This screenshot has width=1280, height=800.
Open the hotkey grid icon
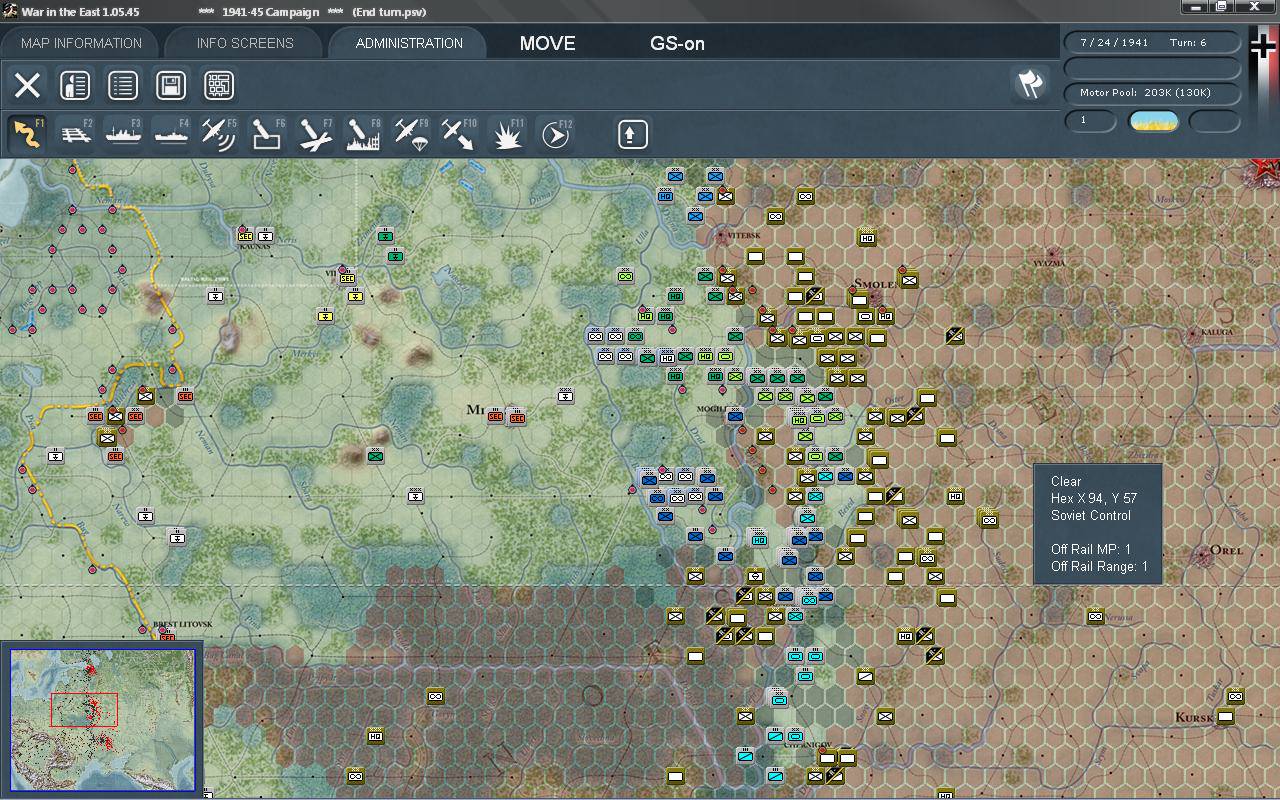point(219,85)
